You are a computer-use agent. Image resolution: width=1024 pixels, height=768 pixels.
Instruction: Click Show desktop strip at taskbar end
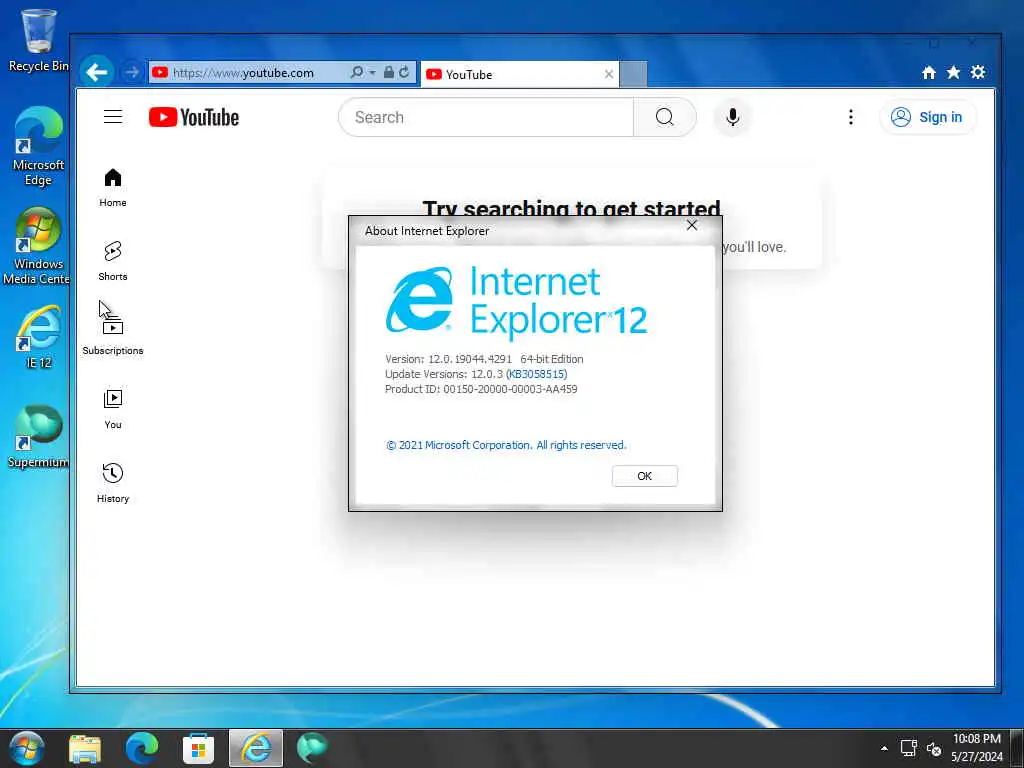(x=1017, y=748)
